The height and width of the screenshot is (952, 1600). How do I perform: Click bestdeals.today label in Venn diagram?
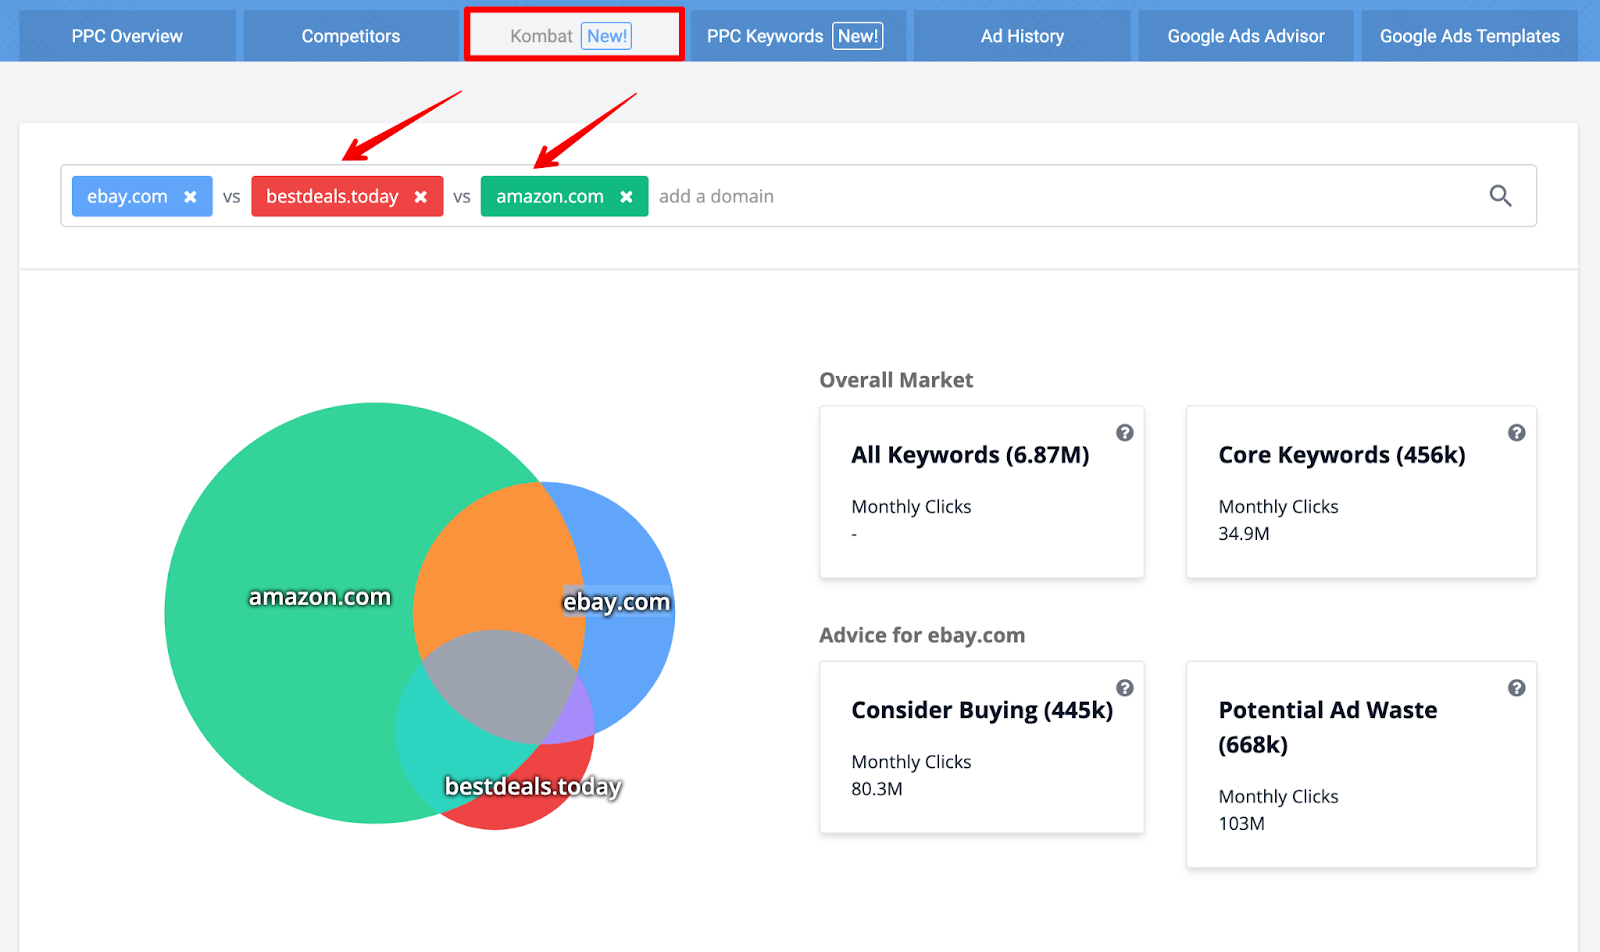[533, 787]
